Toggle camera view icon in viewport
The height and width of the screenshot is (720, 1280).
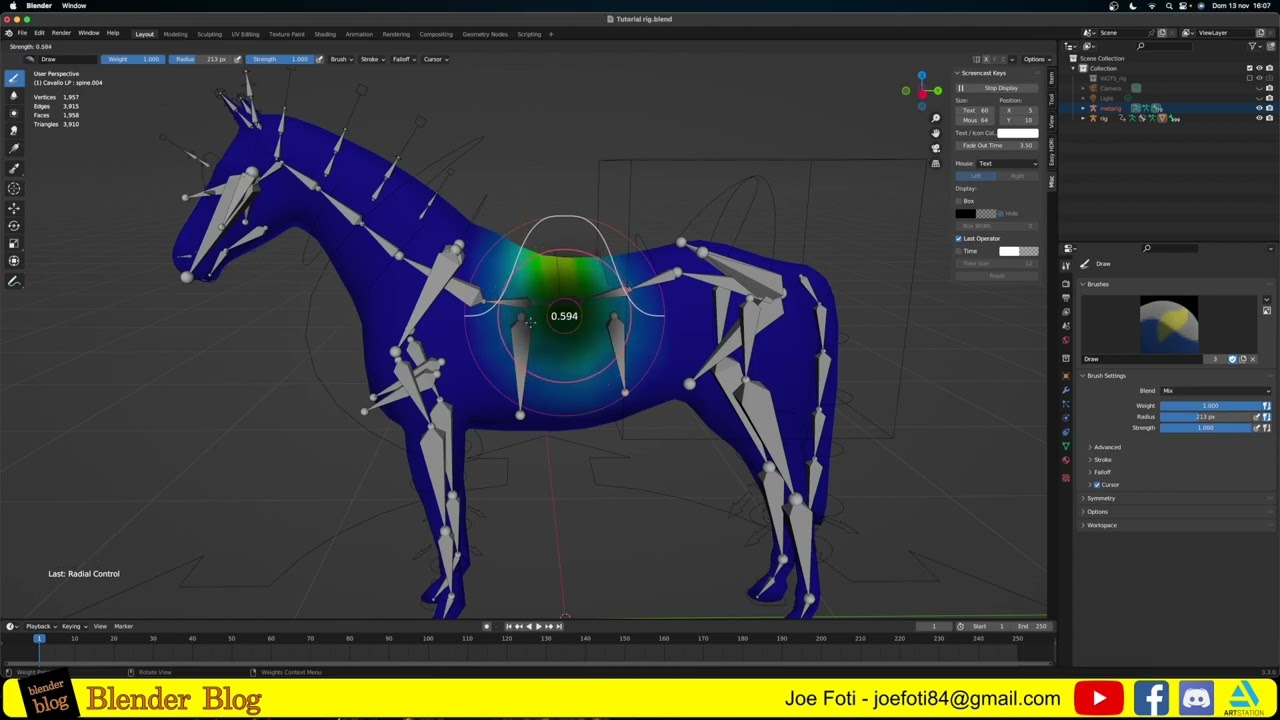(935, 148)
